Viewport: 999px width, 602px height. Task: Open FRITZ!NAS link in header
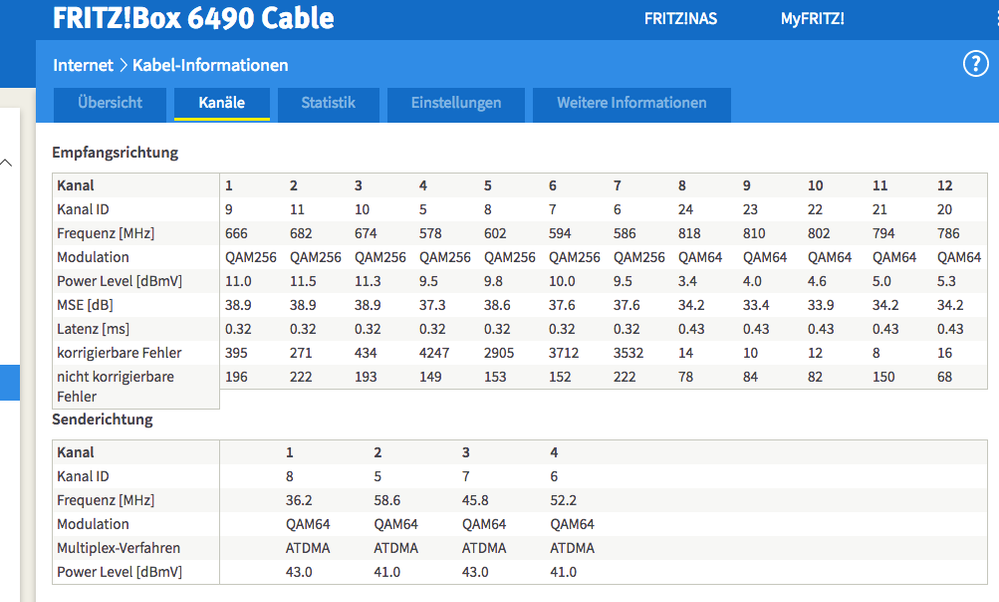click(680, 18)
